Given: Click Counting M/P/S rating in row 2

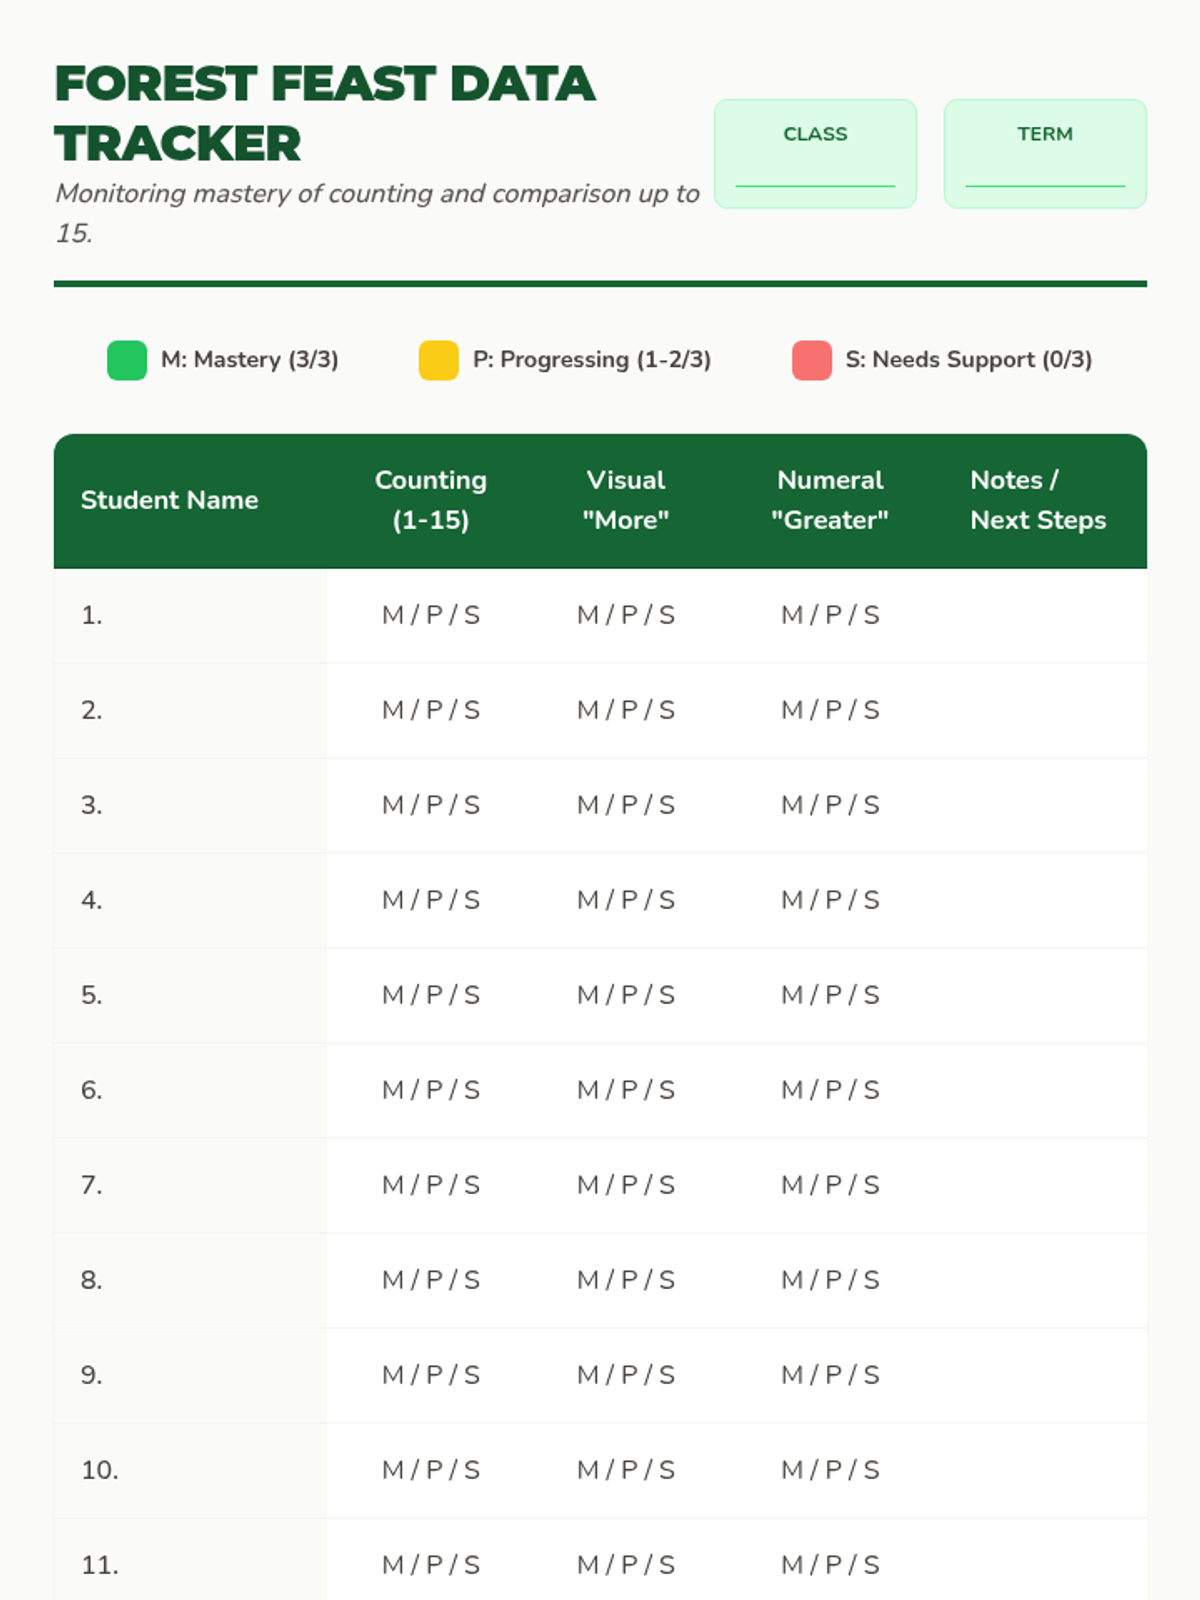Looking at the screenshot, I should point(431,710).
